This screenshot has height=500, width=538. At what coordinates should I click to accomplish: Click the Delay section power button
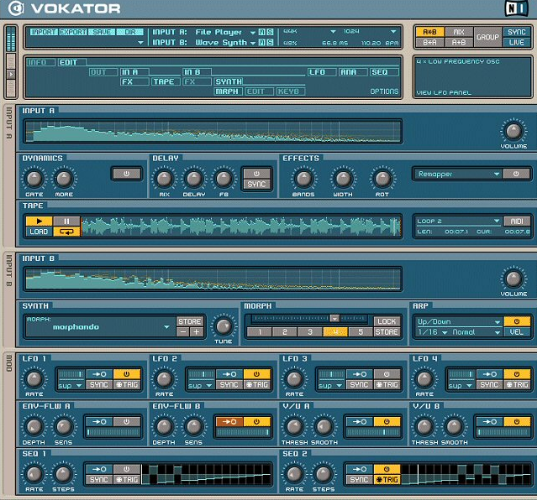[257, 173]
